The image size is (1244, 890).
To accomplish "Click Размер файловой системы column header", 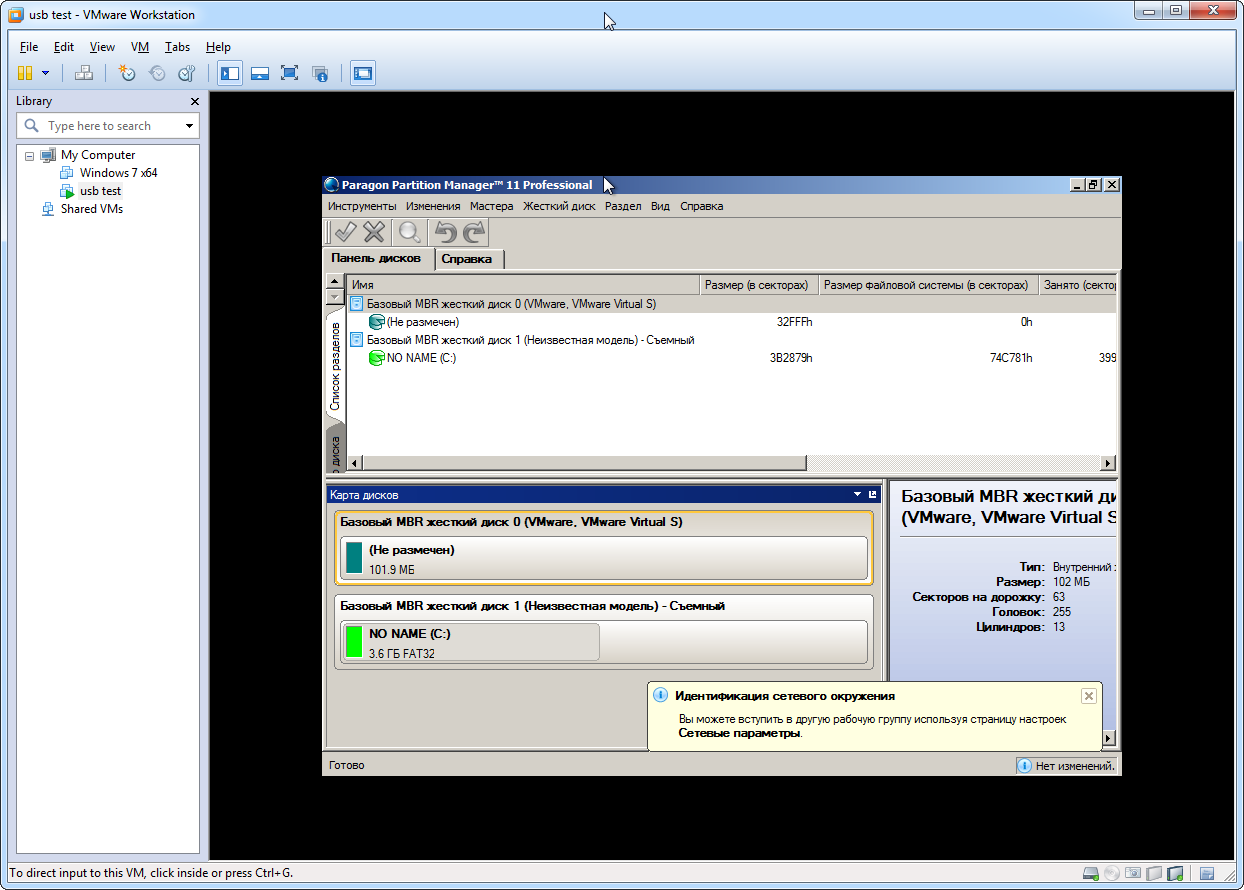I will tap(928, 285).
